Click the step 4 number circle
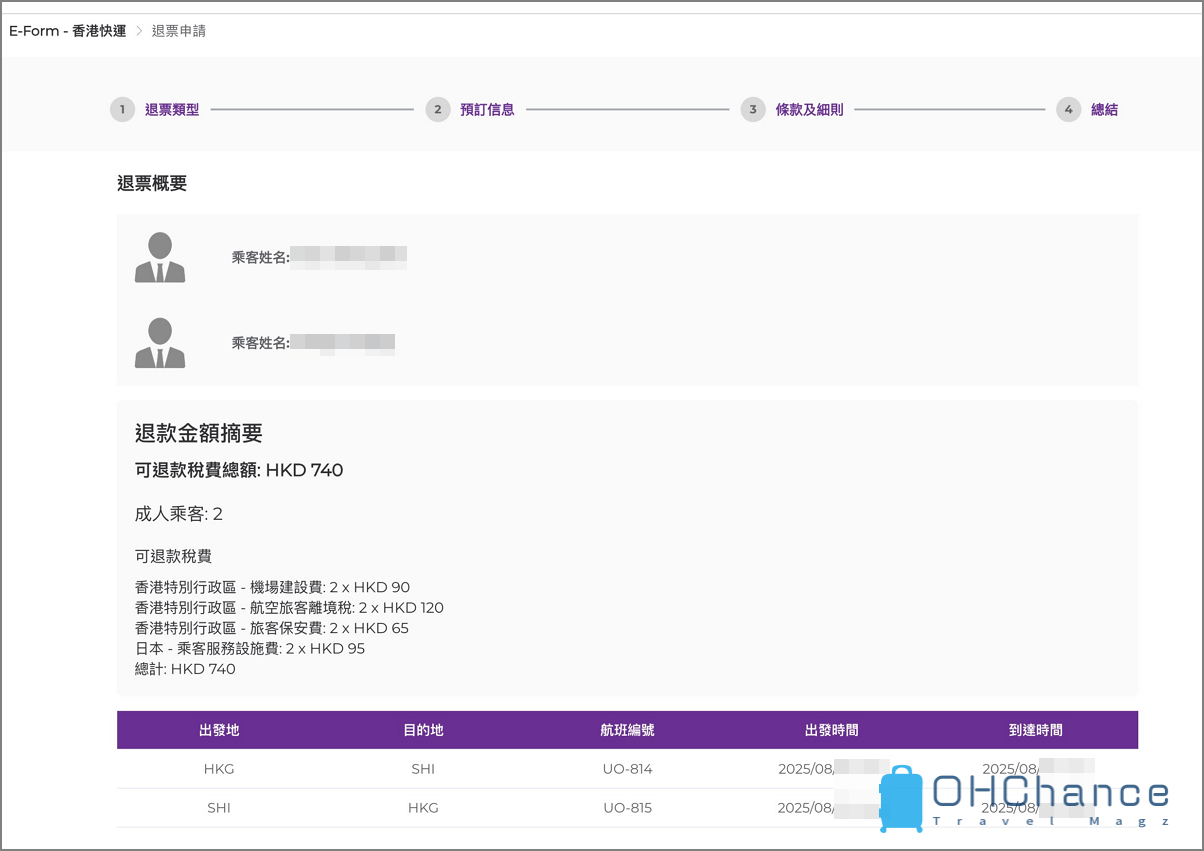The width and height of the screenshot is (1204, 851). (1068, 110)
